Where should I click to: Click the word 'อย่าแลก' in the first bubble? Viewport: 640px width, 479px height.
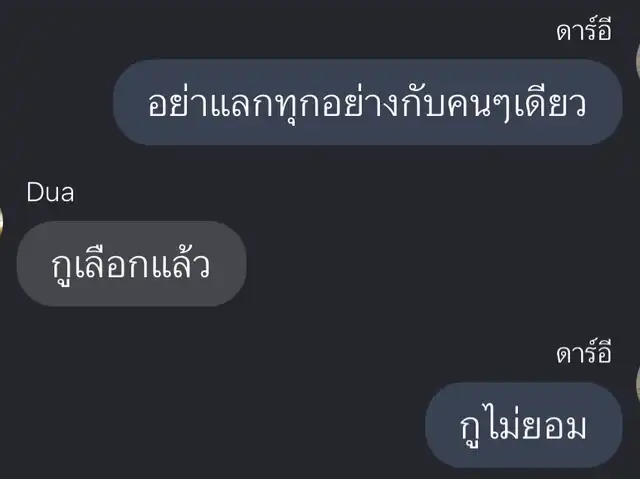click(x=209, y=104)
